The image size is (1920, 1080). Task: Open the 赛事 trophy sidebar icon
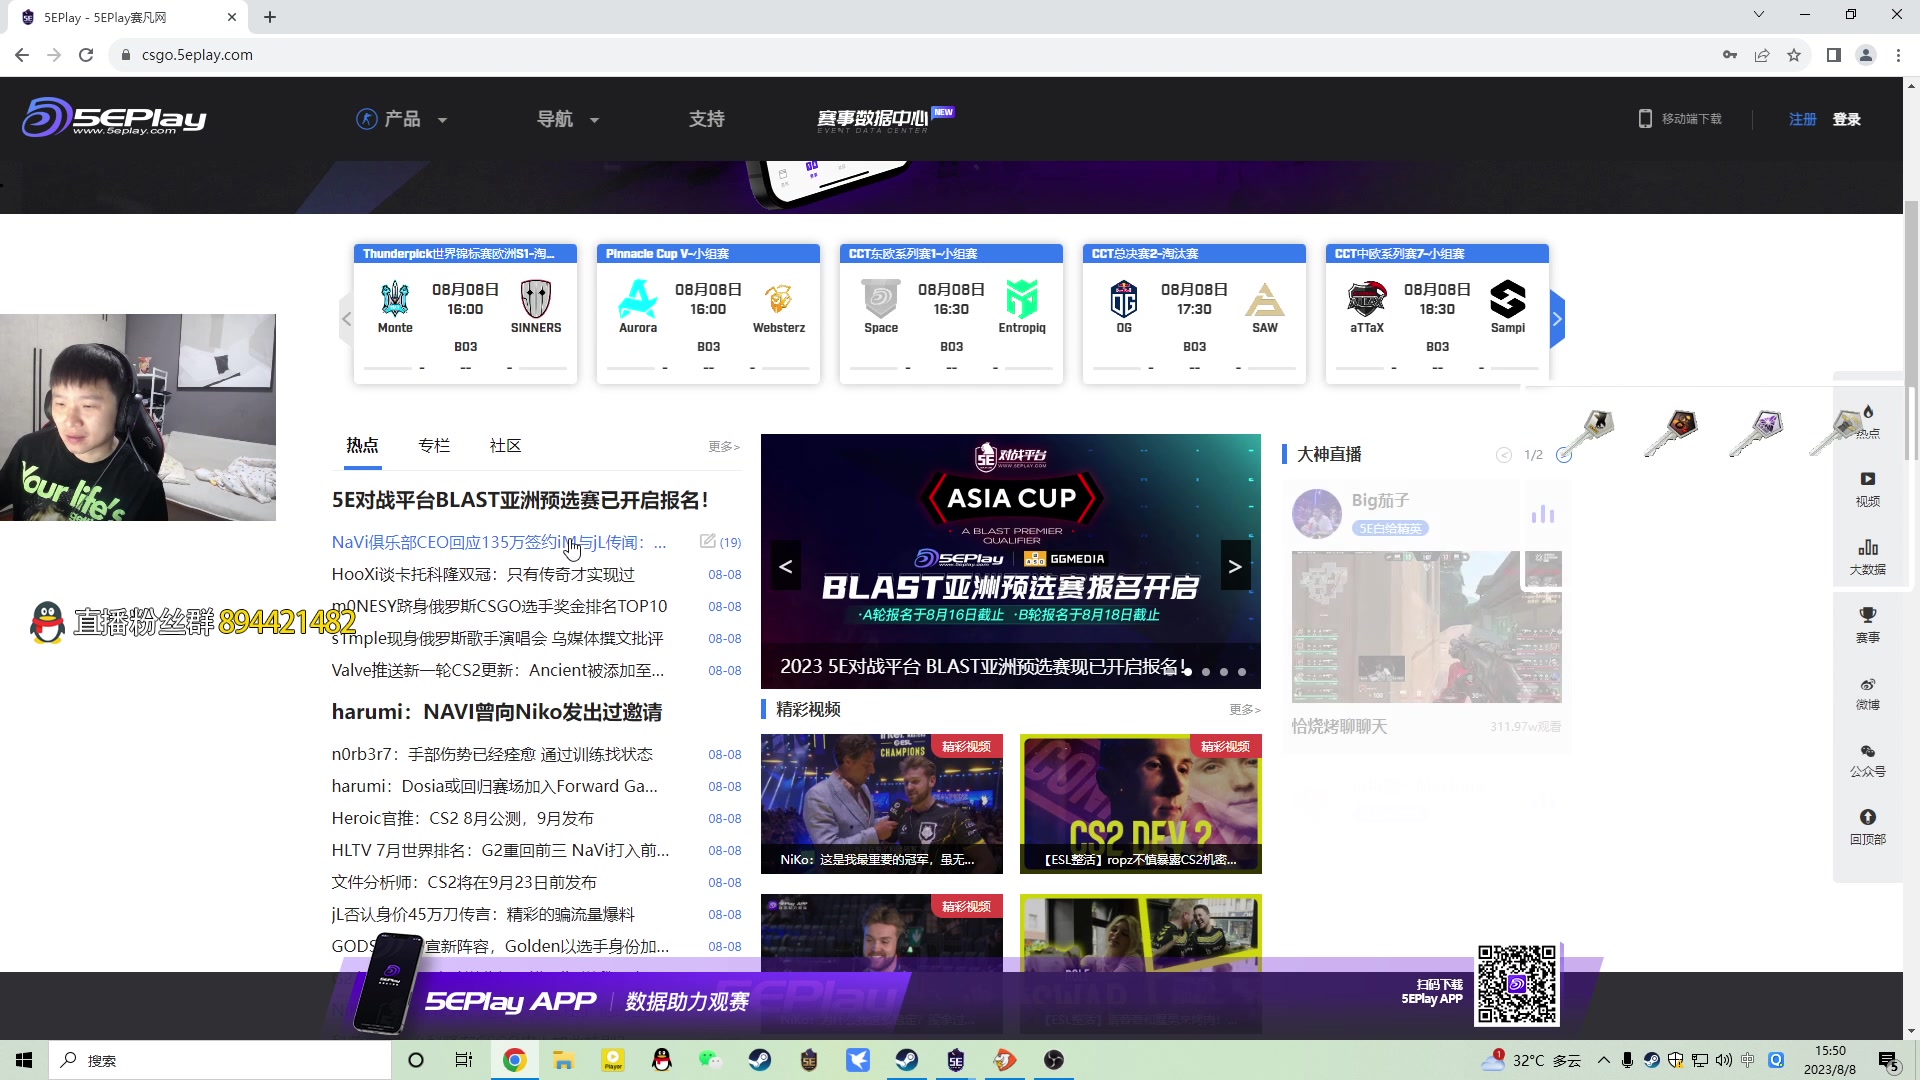1867,625
